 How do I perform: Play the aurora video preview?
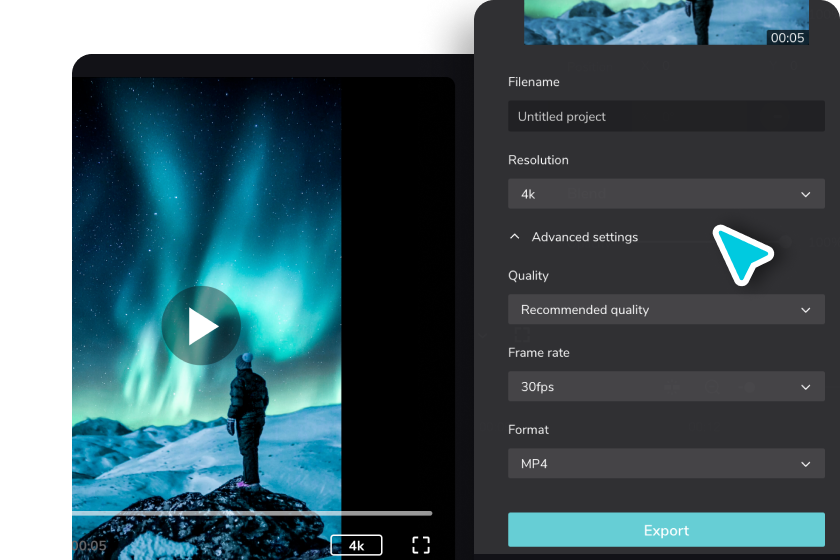(x=201, y=326)
